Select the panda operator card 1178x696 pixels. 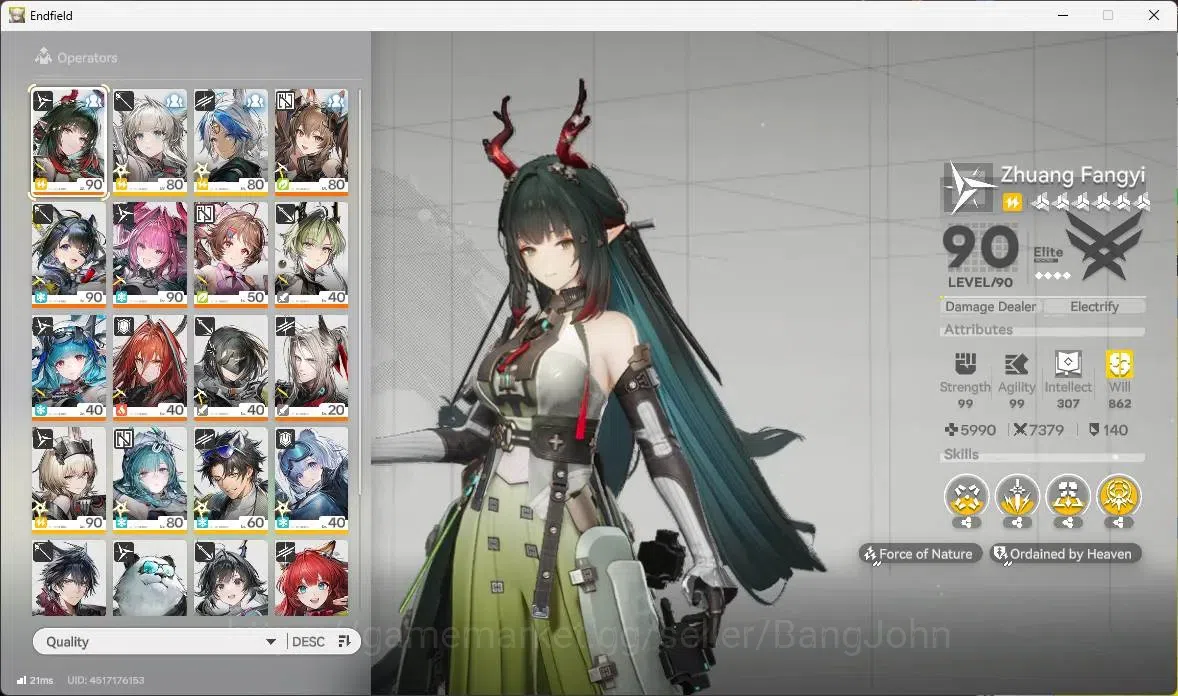(150, 578)
